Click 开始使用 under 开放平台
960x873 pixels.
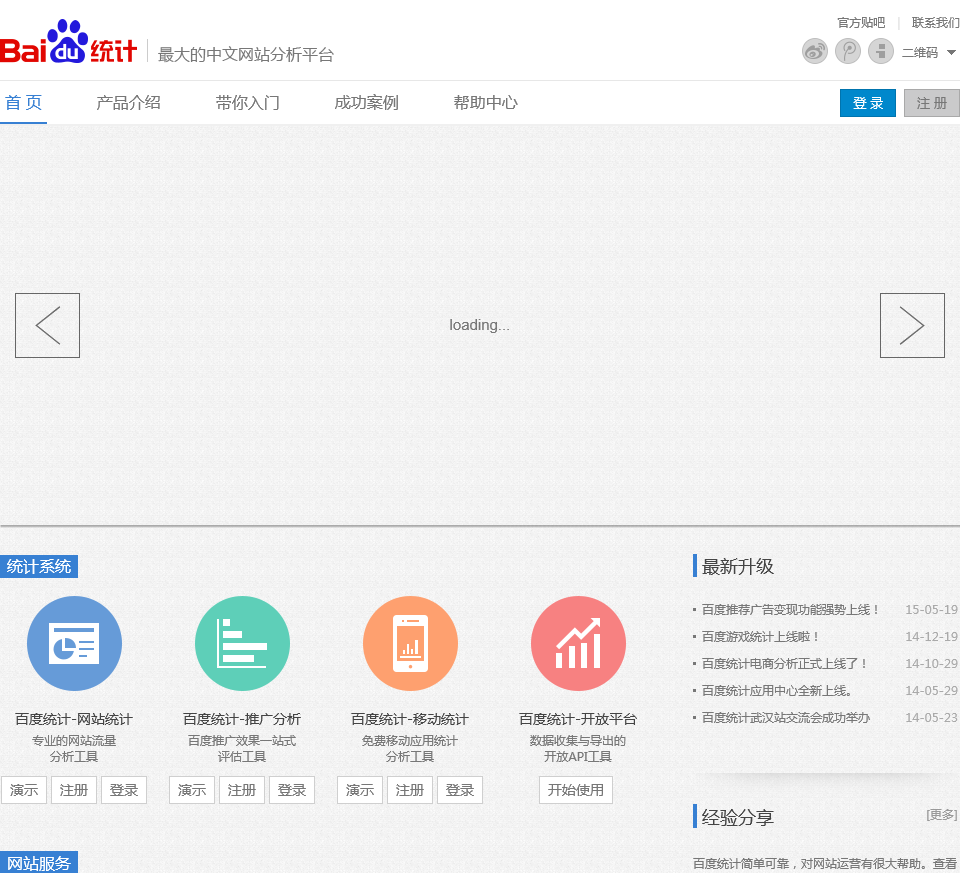(x=576, y=790)
